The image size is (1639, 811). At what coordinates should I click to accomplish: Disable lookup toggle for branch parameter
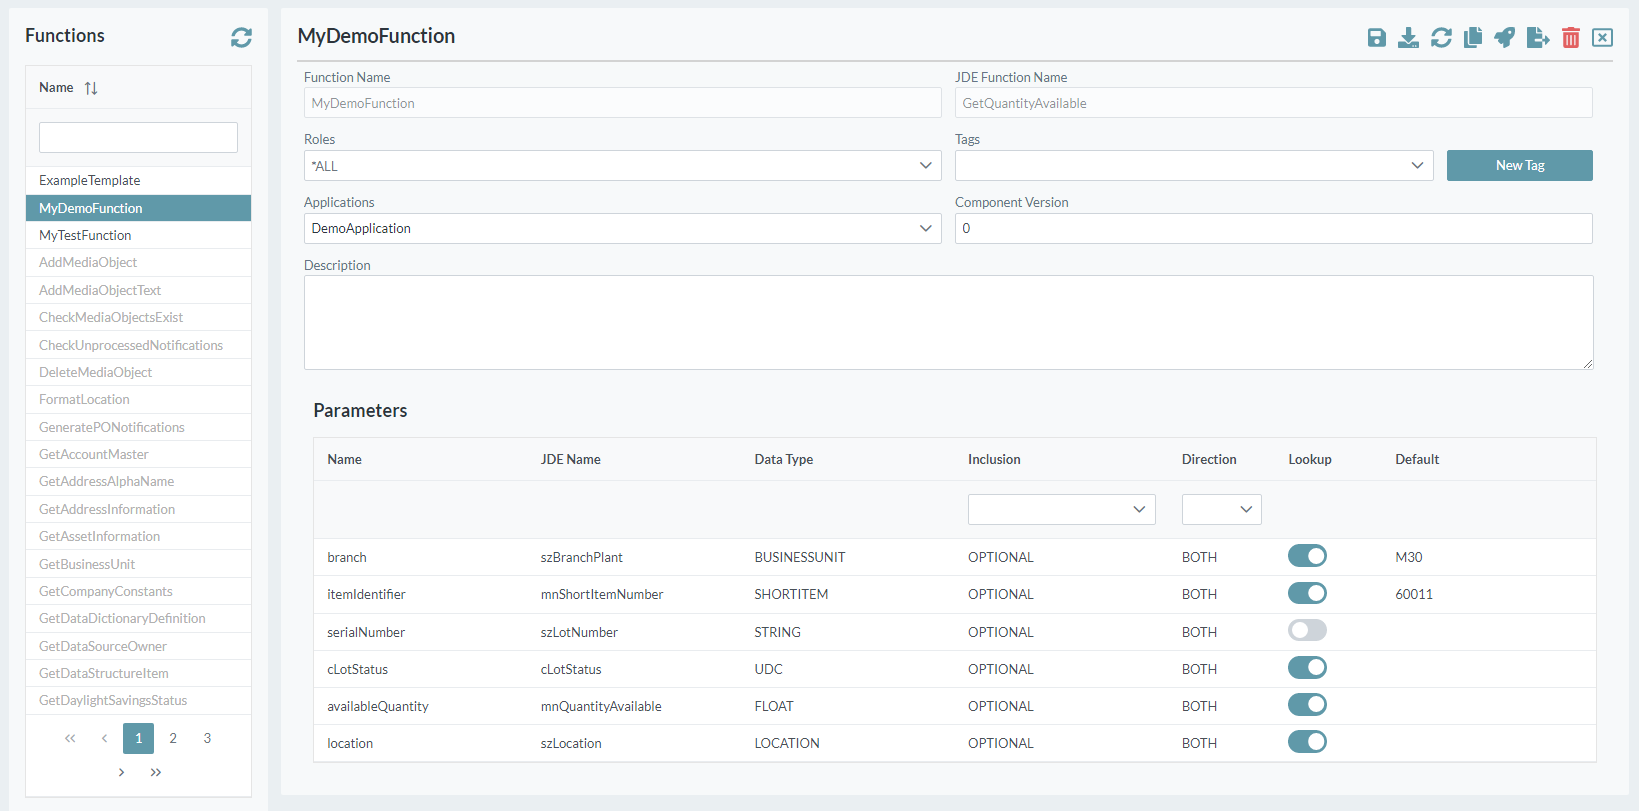[x=1307, y=556]
